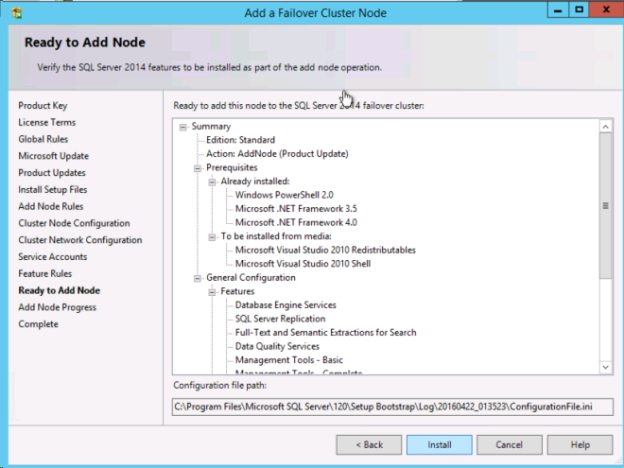The width and height of the screenshot is (624, 468).
Task: Click the scroll up arrow in summary list
Action: click(x=606, y=127)
